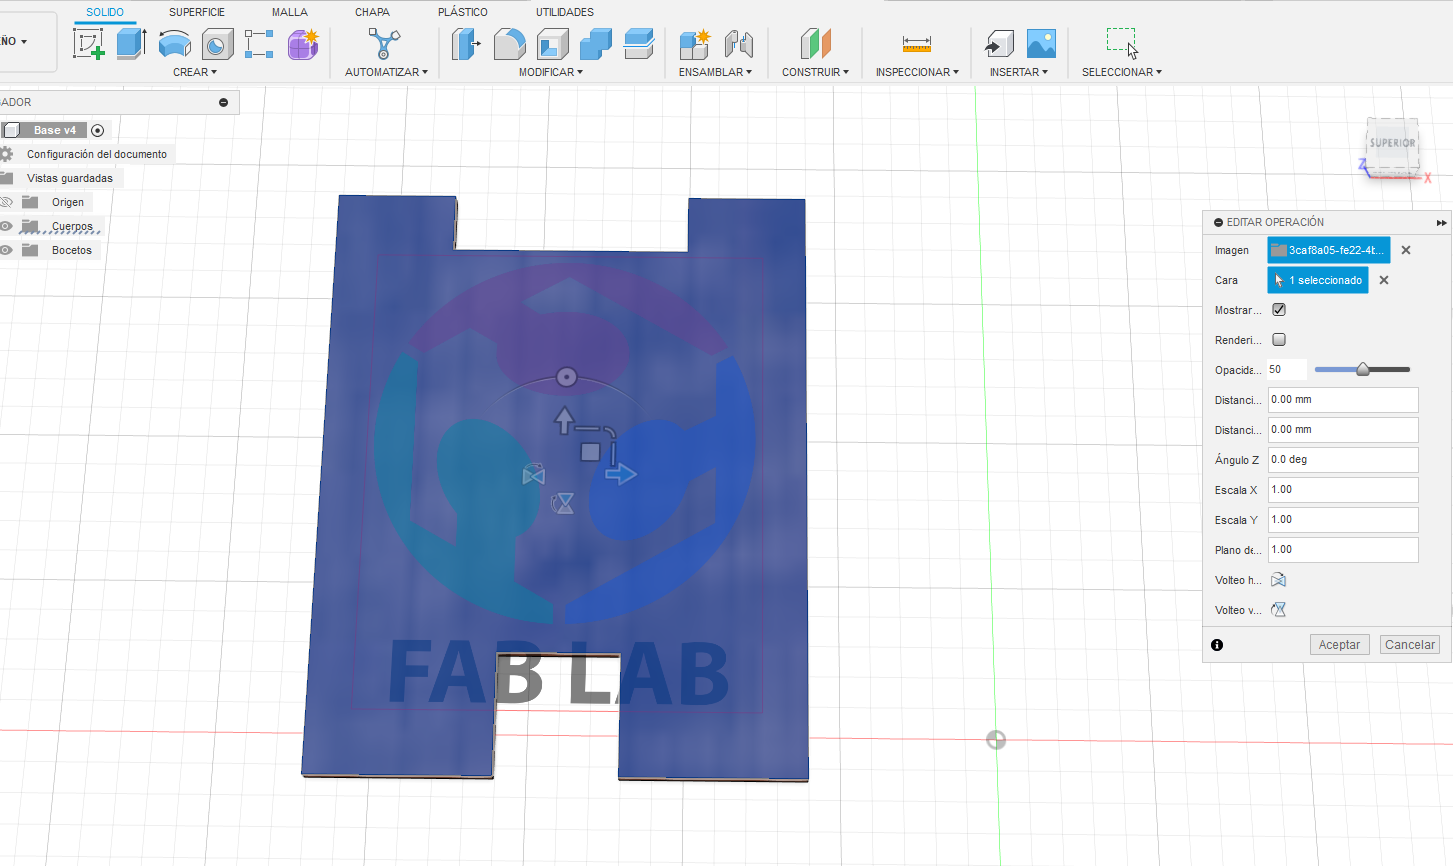Click the Volteo horizontal flip icon in dialog
Viewport: 1453px width, 866px height.
(1278, 580)
